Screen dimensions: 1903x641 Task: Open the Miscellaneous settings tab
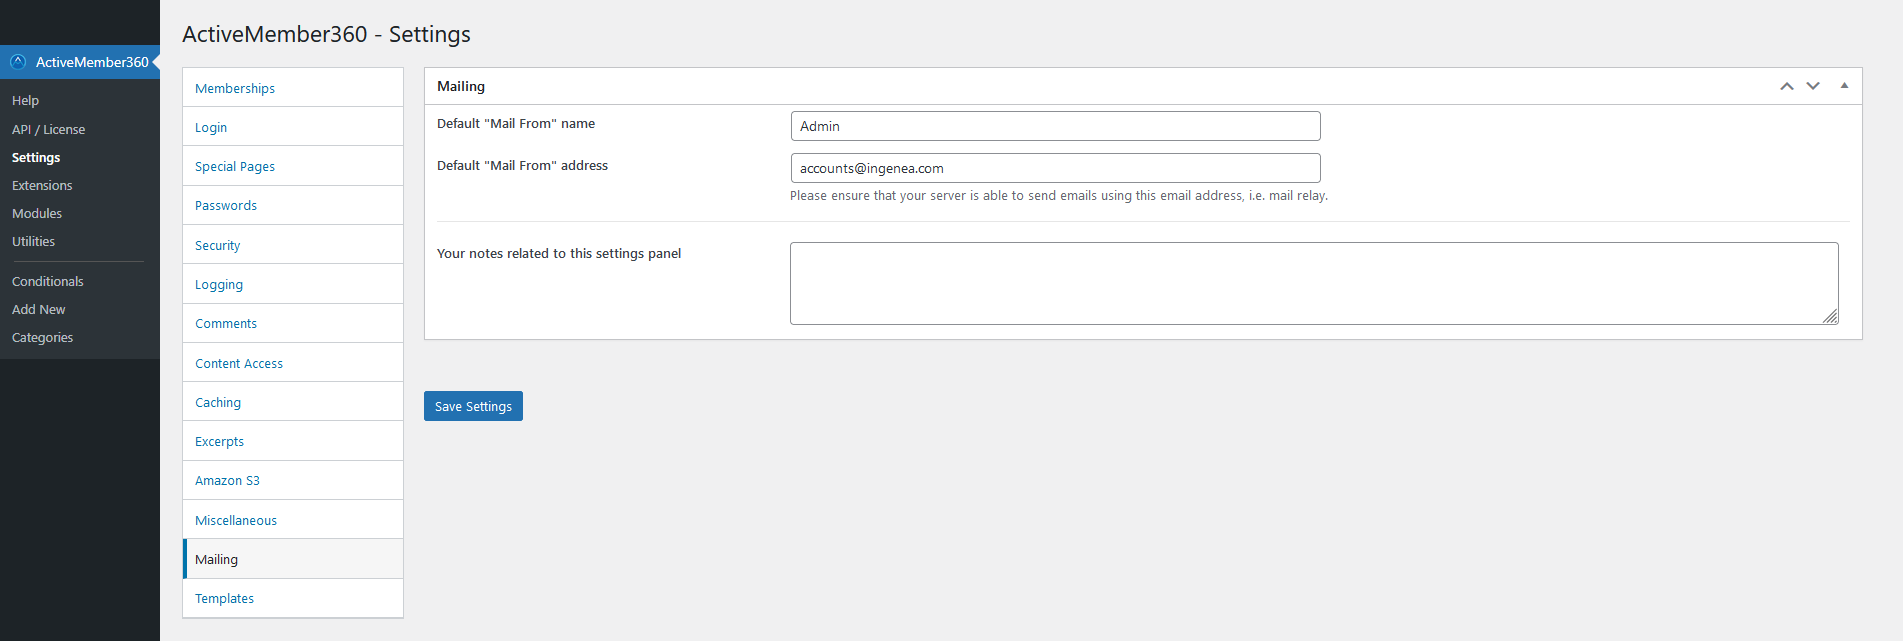point(293,520)
